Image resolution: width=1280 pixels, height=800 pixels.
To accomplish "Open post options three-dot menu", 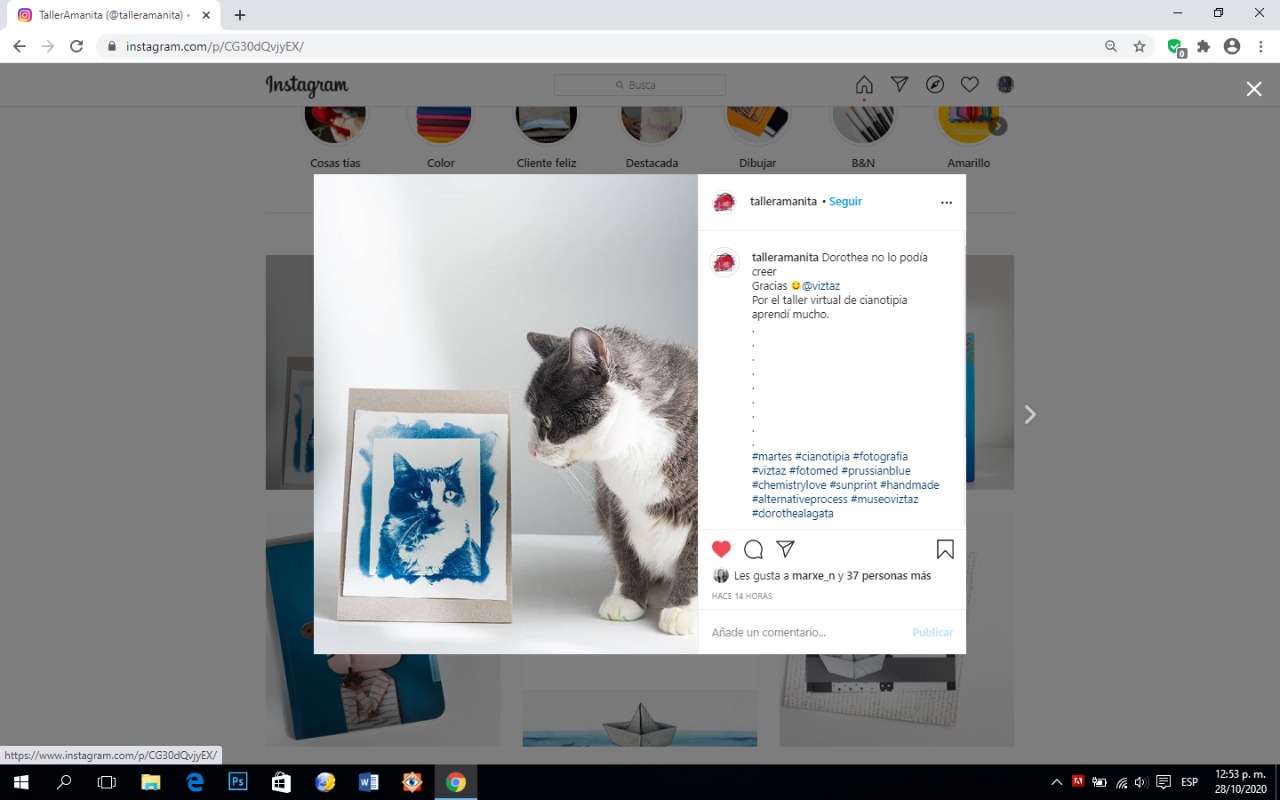I will point(946,202).
